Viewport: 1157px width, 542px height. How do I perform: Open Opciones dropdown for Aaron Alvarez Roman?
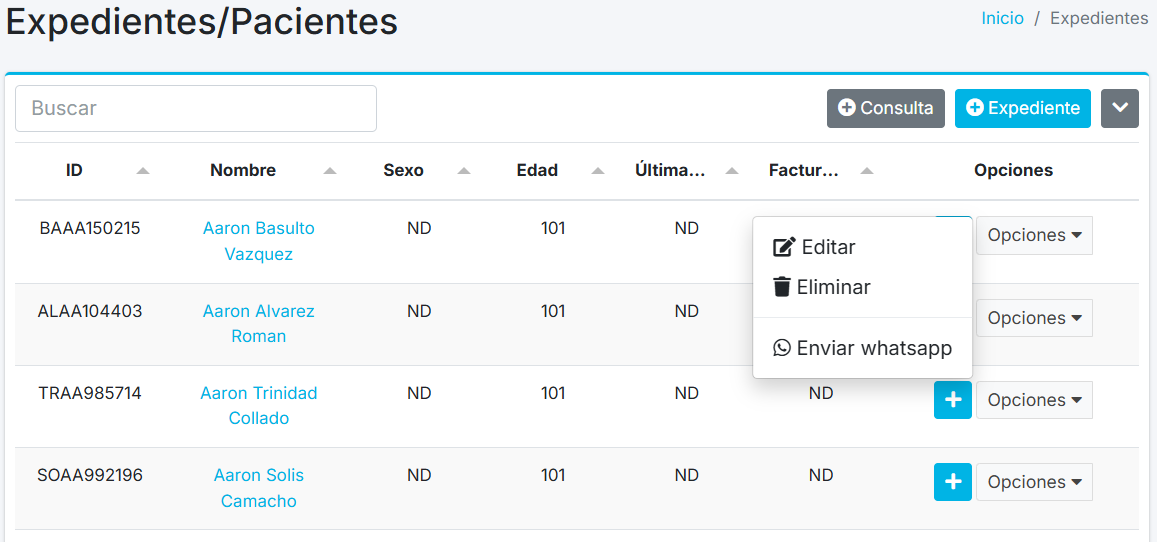coord(1034,318)
